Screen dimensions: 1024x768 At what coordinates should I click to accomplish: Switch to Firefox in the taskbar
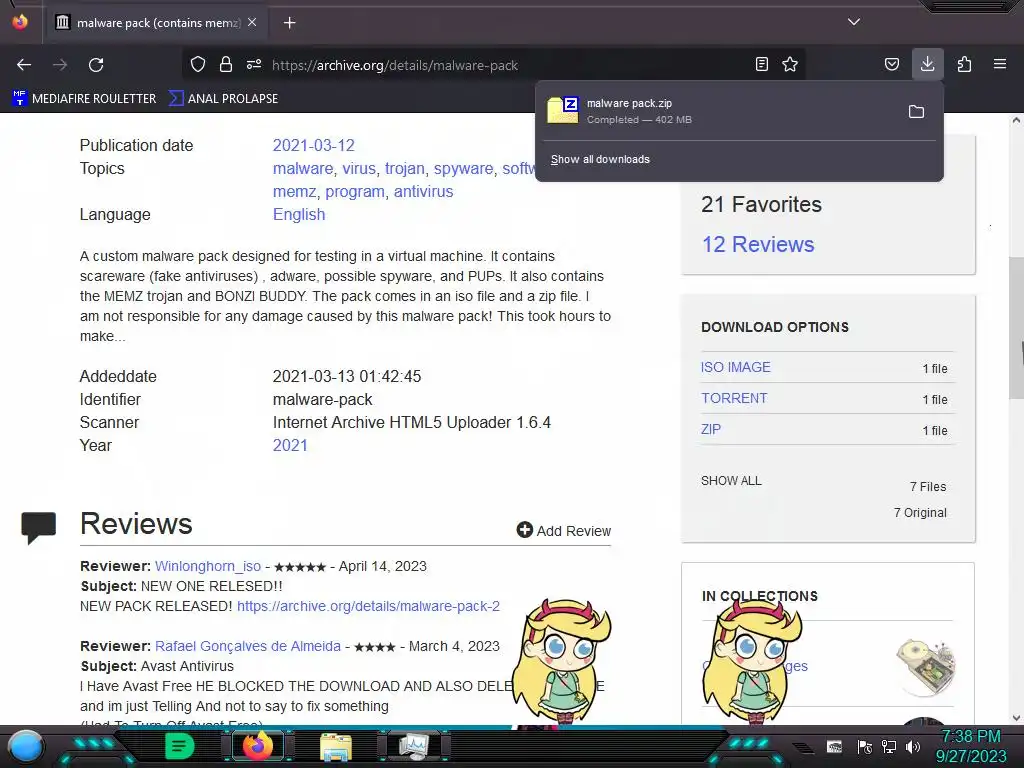click(257, 746)
